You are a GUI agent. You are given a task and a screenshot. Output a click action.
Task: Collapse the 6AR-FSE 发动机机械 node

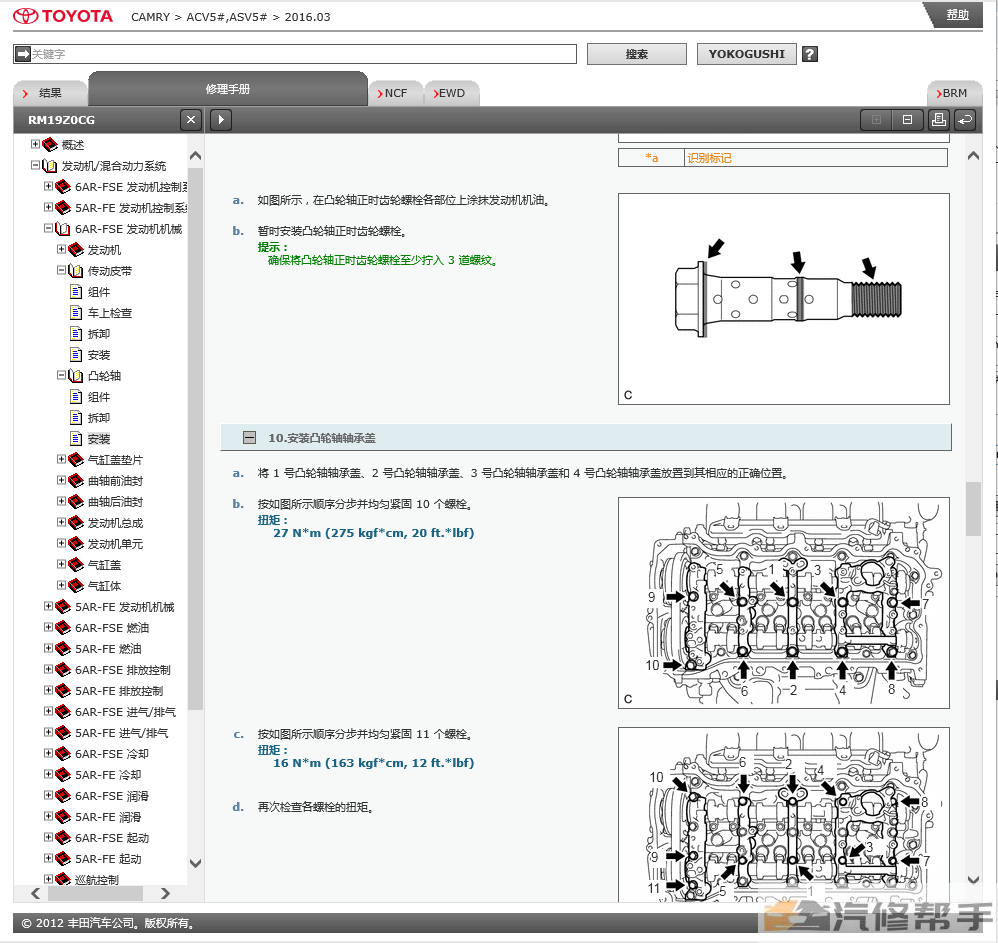[x=48, y=228]
